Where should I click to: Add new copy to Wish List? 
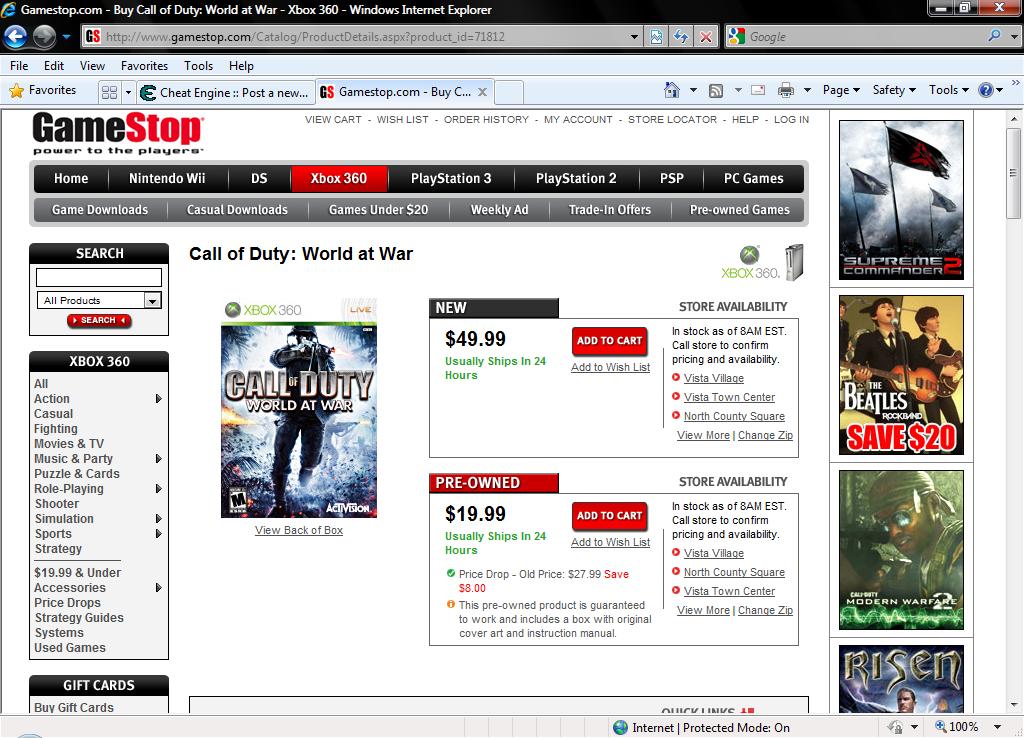[x=610, y=367]
